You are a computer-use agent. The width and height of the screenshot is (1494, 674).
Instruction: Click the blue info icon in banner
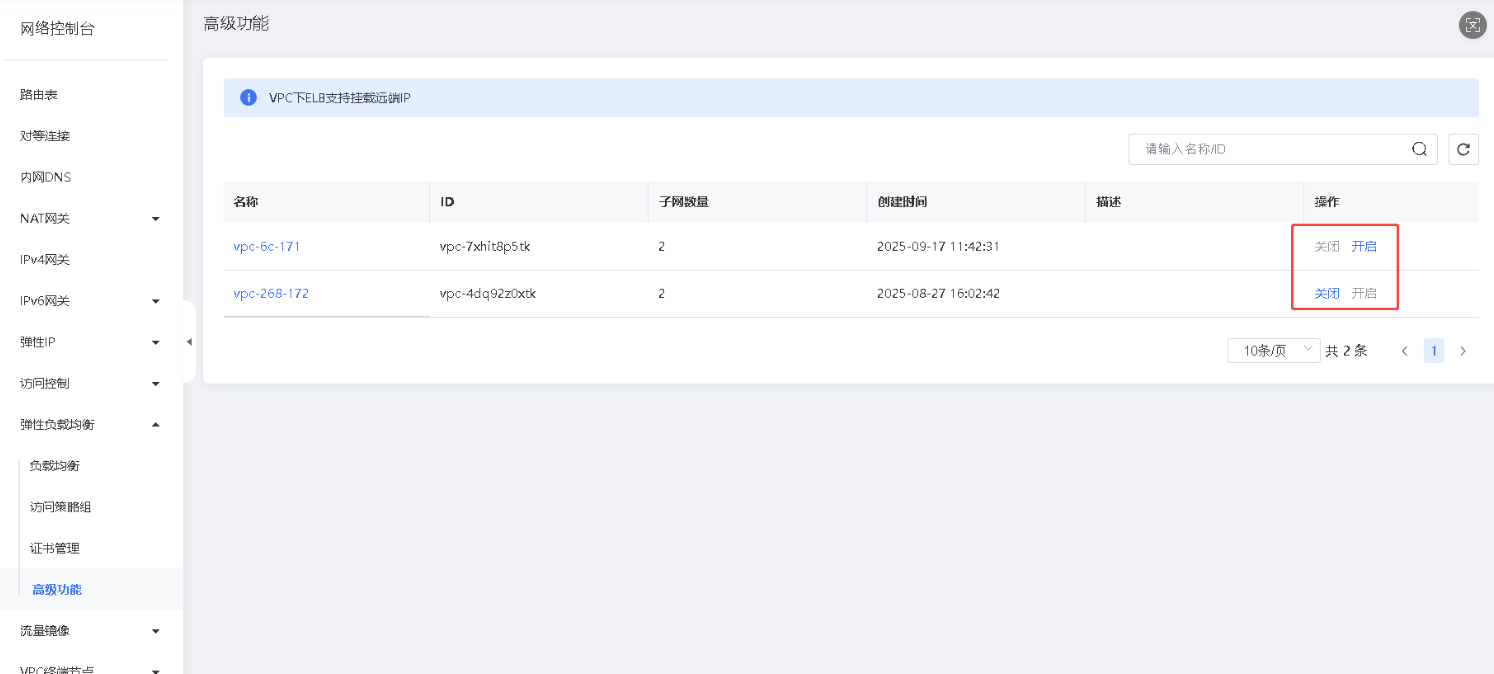click(248, 98)
